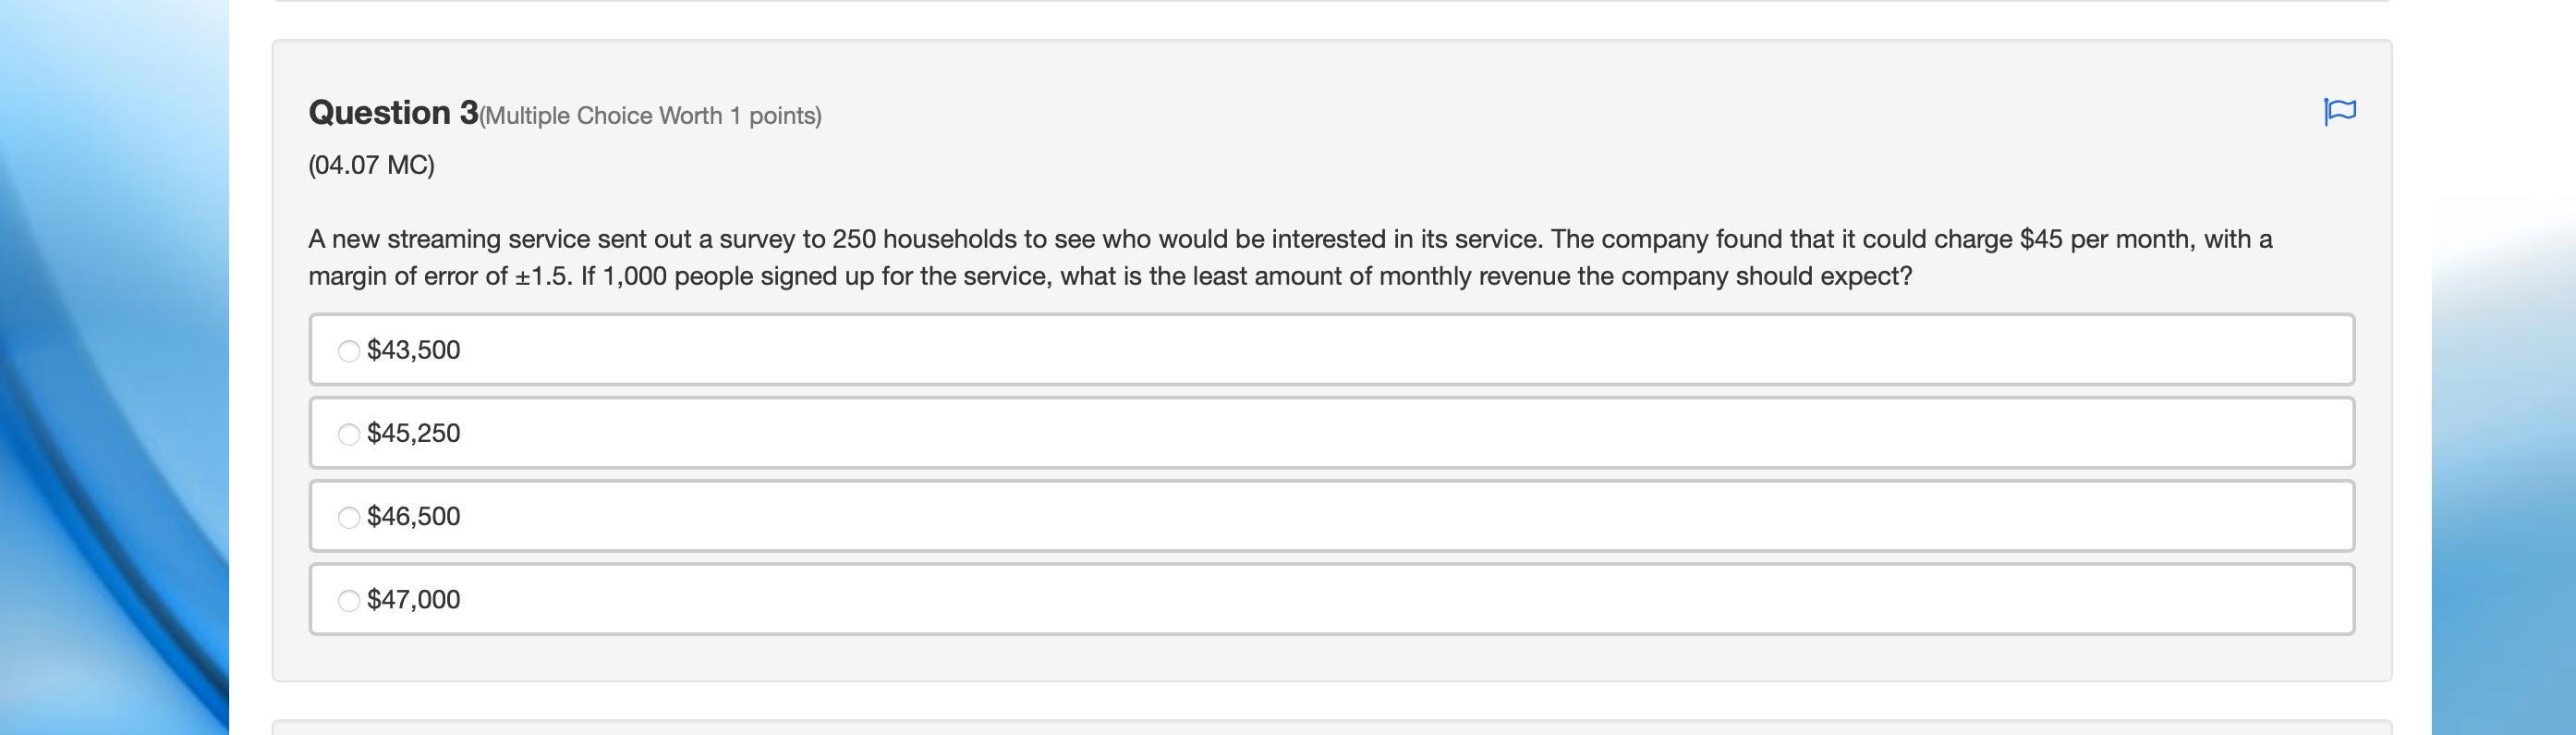Click the blue background area on the right
The height and width of the screenshot is (735, 2576).
click(x=2500, y=450)
